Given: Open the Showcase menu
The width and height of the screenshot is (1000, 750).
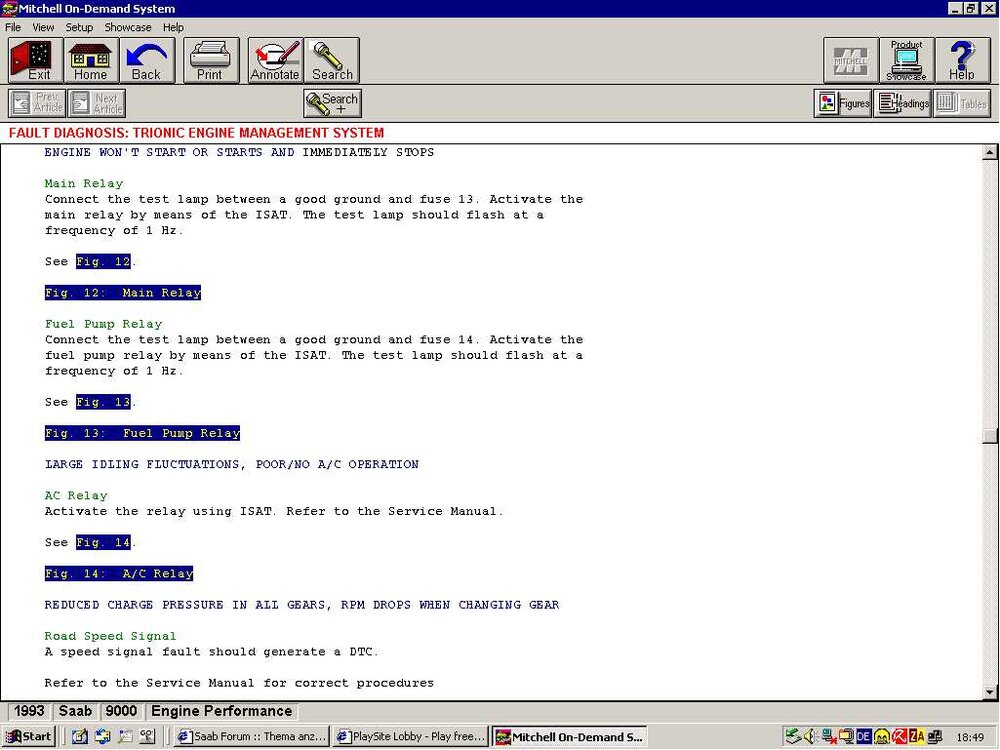Looking at the screenshot, I should (128, 27).
